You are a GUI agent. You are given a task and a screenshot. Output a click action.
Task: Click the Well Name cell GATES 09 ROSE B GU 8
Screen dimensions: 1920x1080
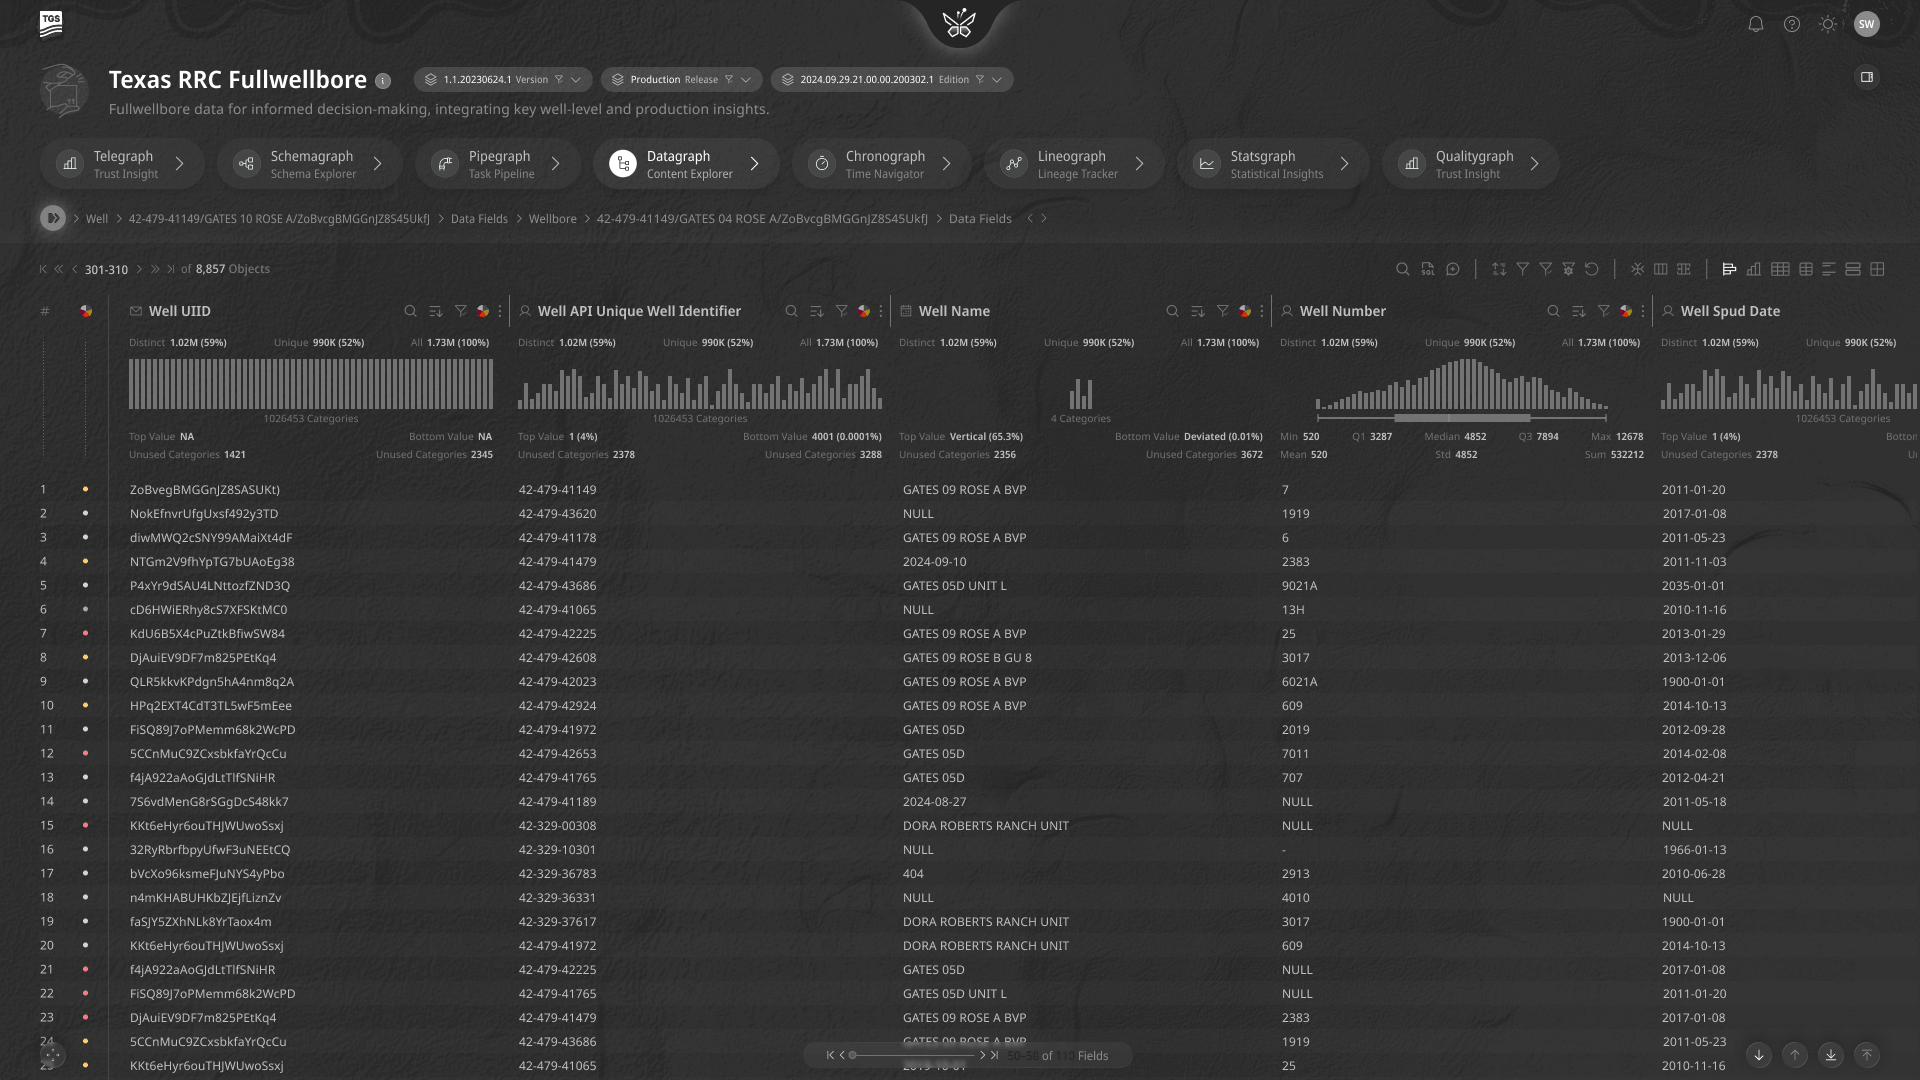tap(967, 658)
